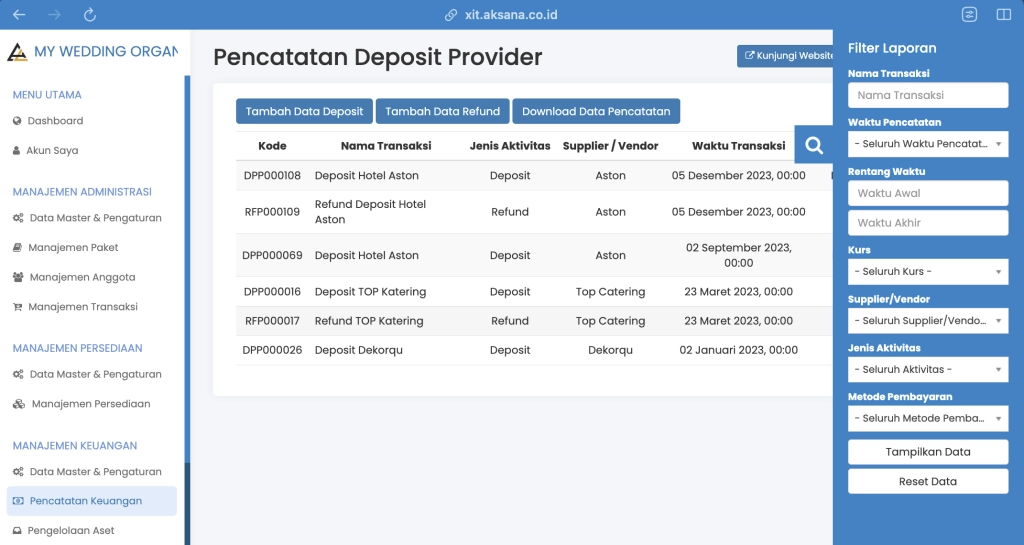Click the browser back arrow
1024x545 pixels.
[19, 15]
